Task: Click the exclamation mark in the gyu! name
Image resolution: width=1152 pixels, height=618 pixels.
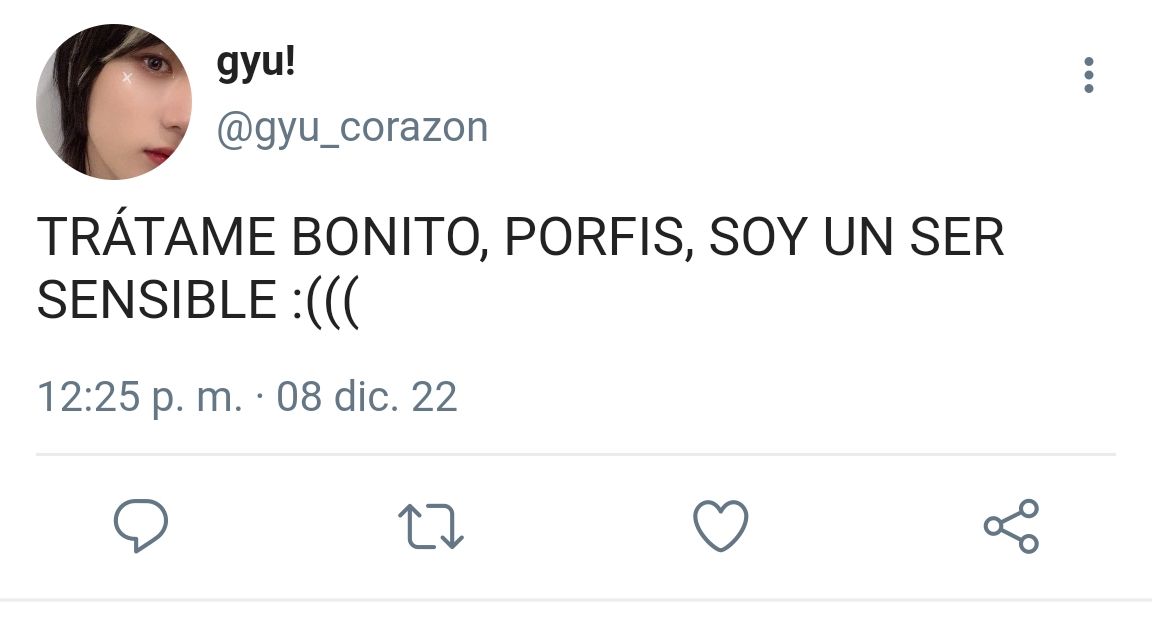Action: click(x=290, y=60)
